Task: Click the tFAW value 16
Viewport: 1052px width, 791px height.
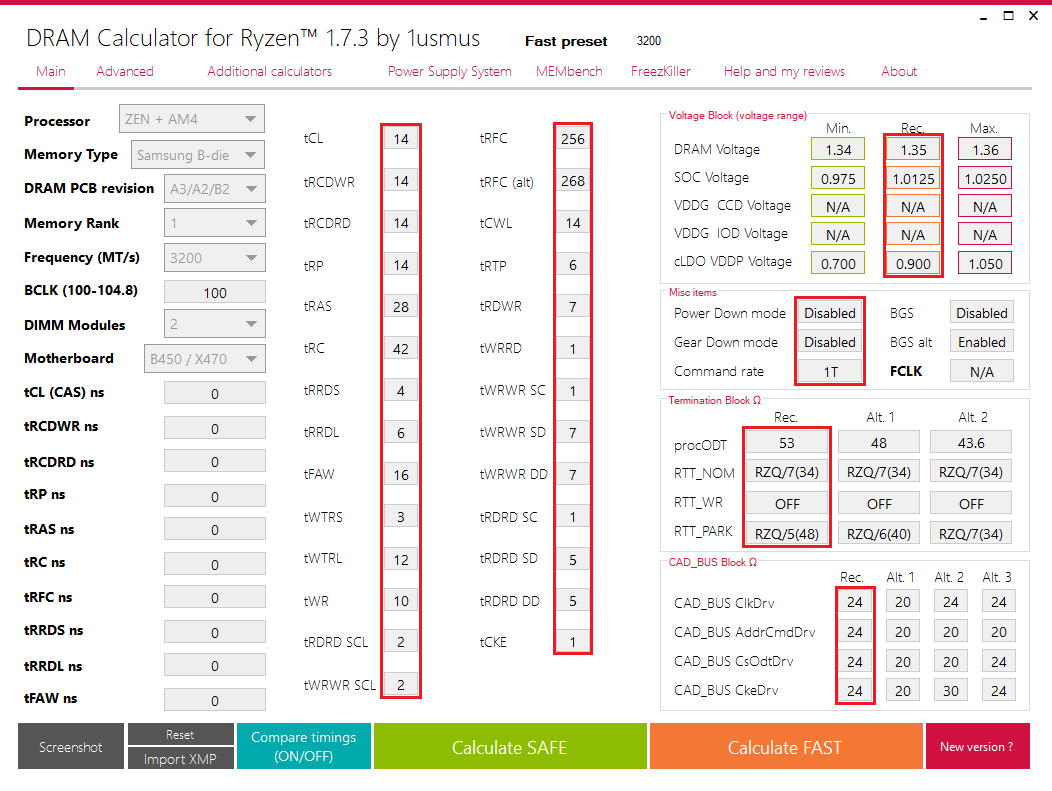Action: pos(401,475)
